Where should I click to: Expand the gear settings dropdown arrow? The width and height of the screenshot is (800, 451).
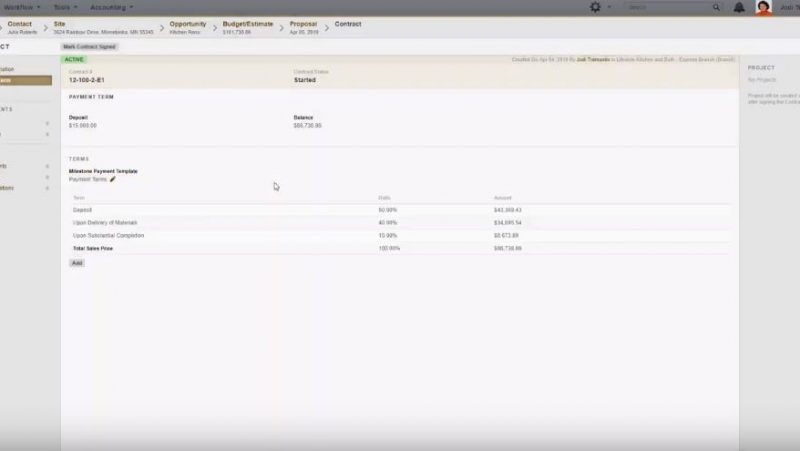point(610,7)
